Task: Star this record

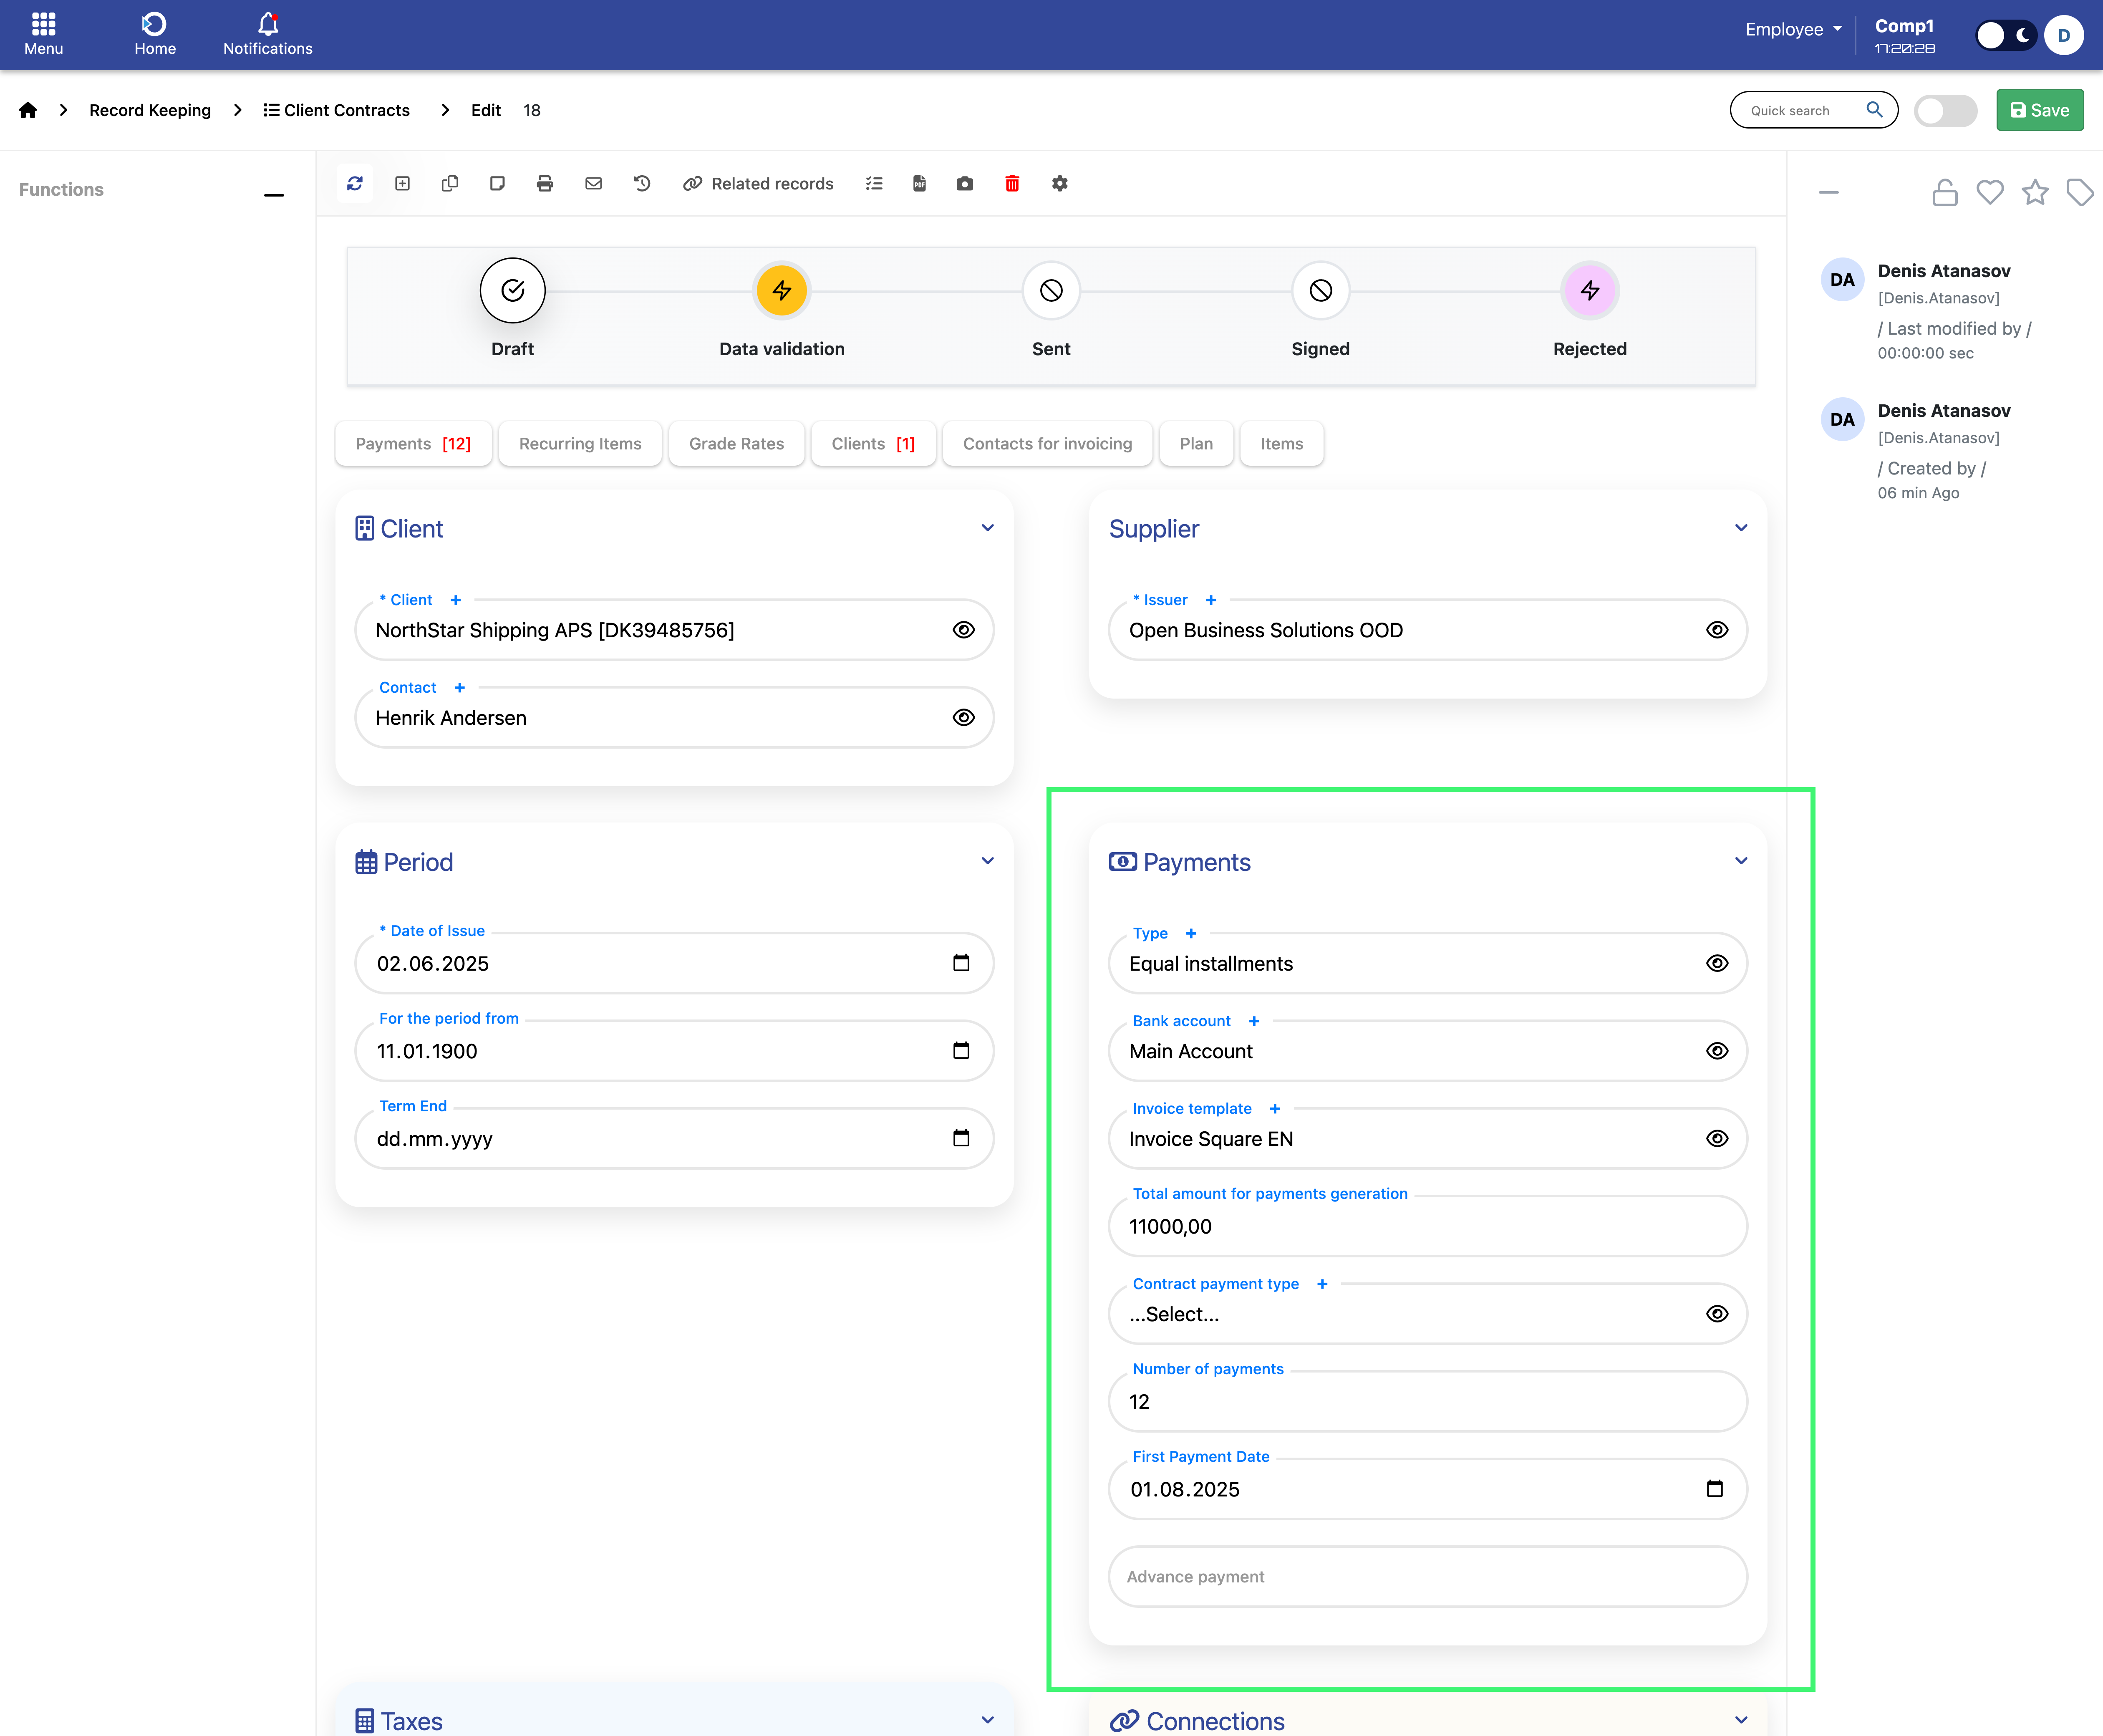Action: point(2035,192)
